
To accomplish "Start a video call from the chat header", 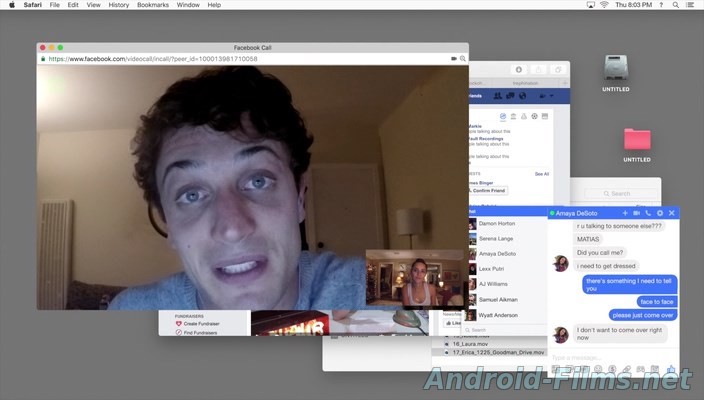I will coord(636,213).
